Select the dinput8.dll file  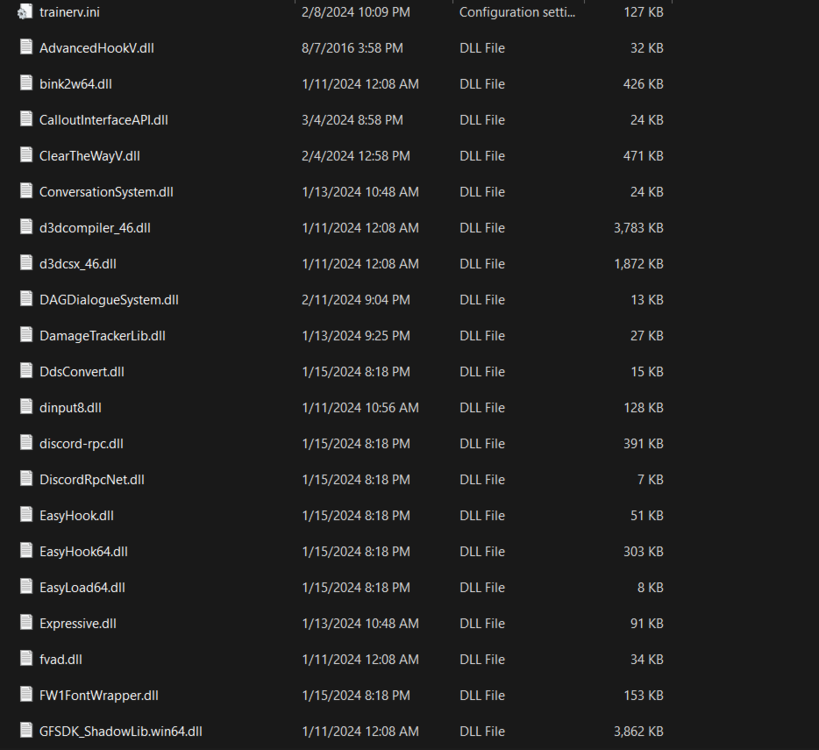click(70, 407)
